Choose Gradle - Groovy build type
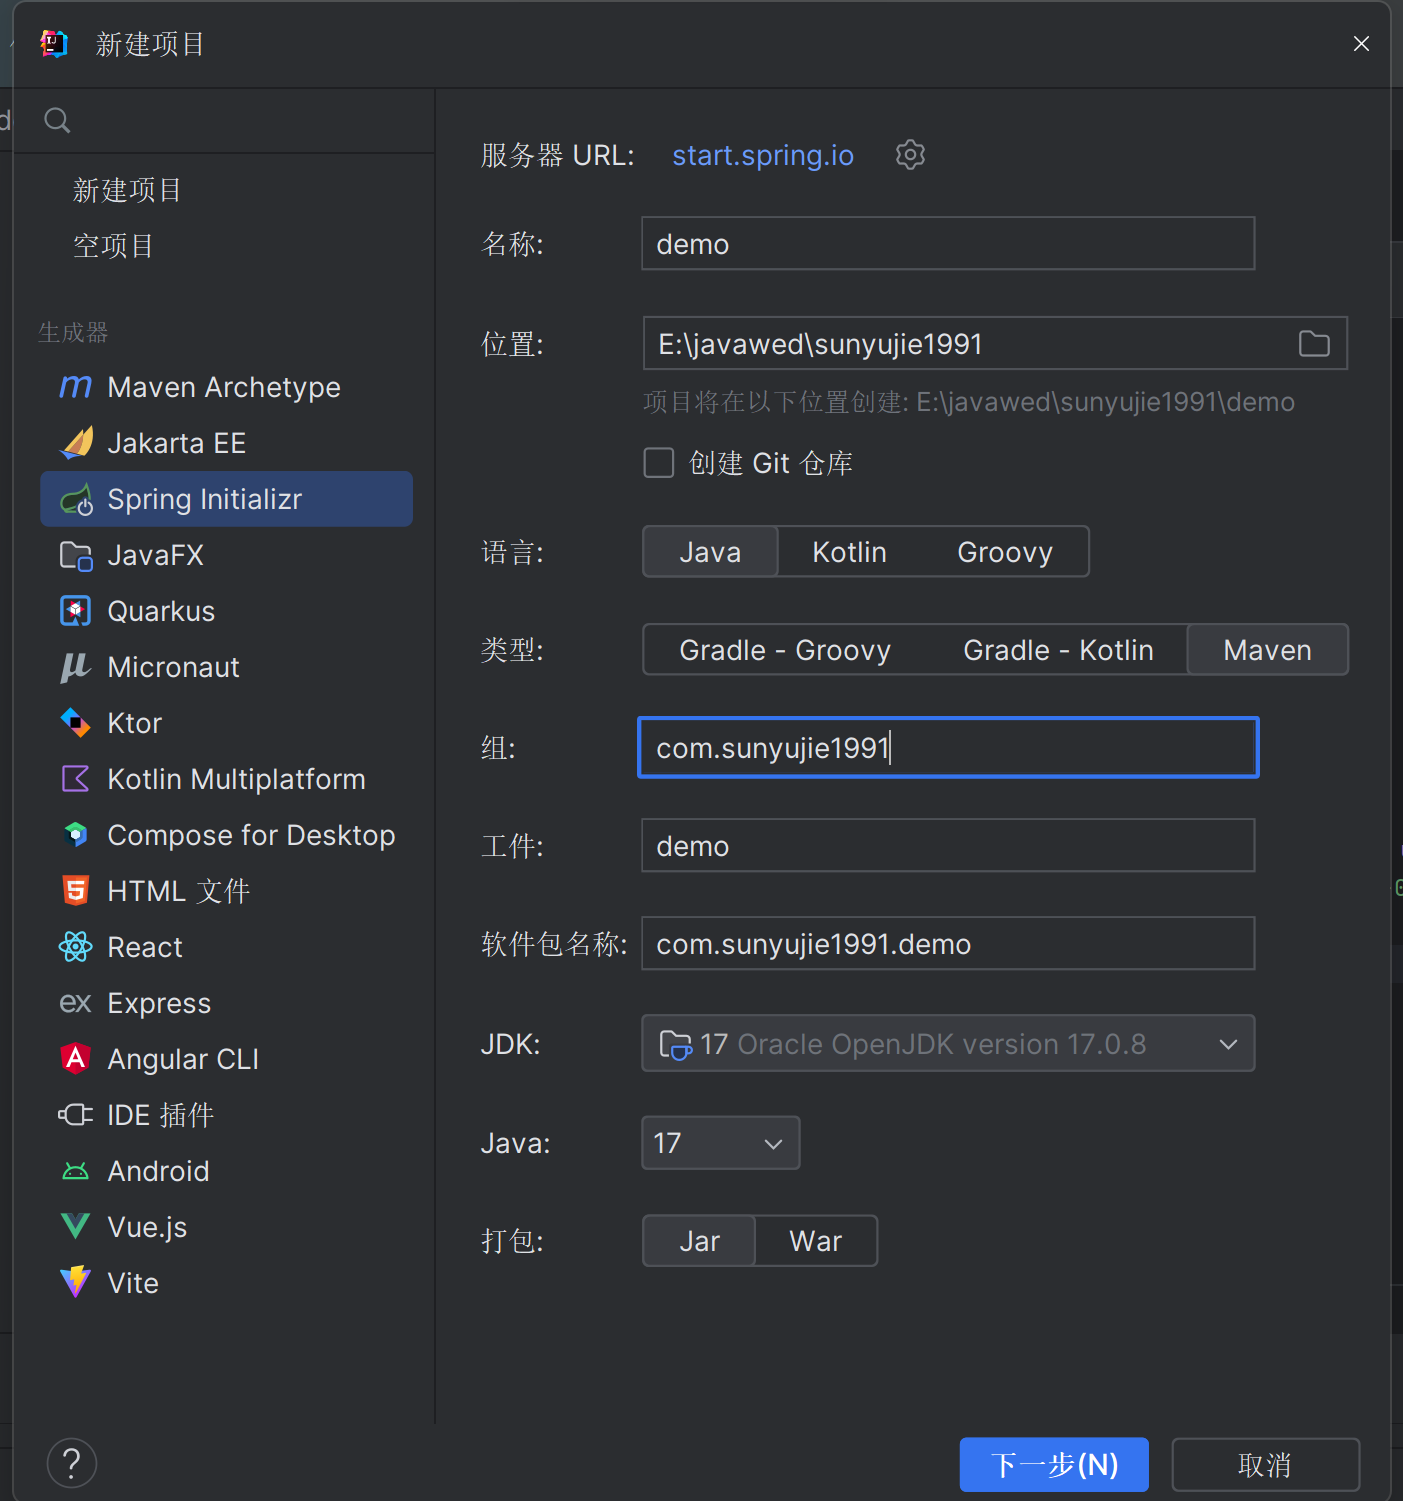 [784, 650]
